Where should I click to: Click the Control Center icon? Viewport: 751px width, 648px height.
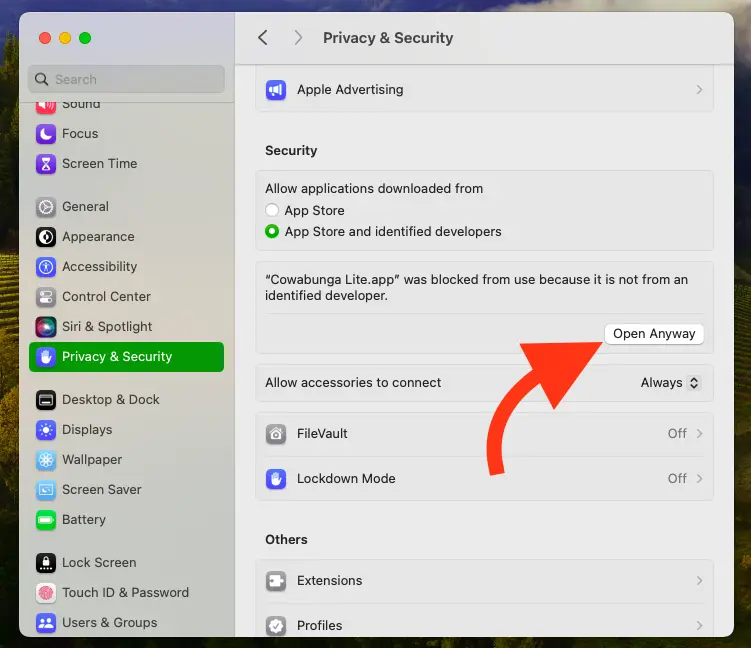[x=46, y=297]
